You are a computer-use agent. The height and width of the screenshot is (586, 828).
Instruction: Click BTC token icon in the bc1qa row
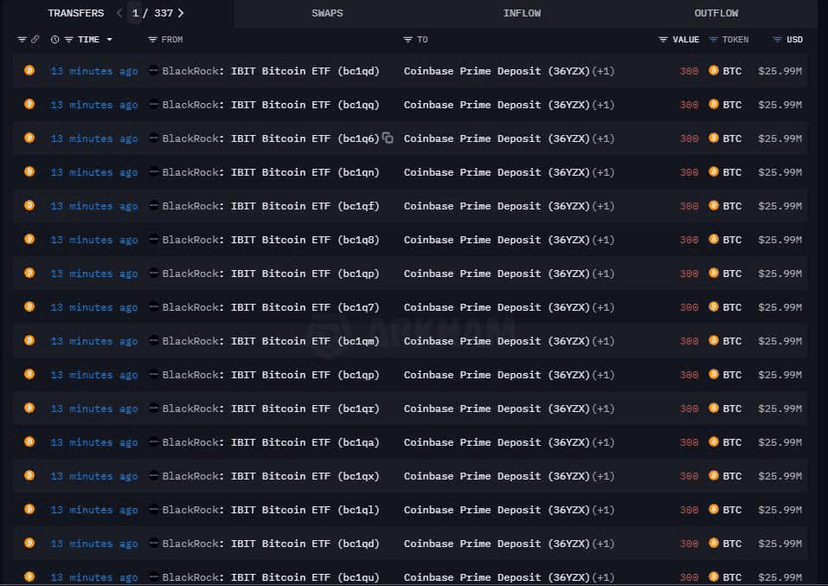pyautogui.click(x=713, y=441)
